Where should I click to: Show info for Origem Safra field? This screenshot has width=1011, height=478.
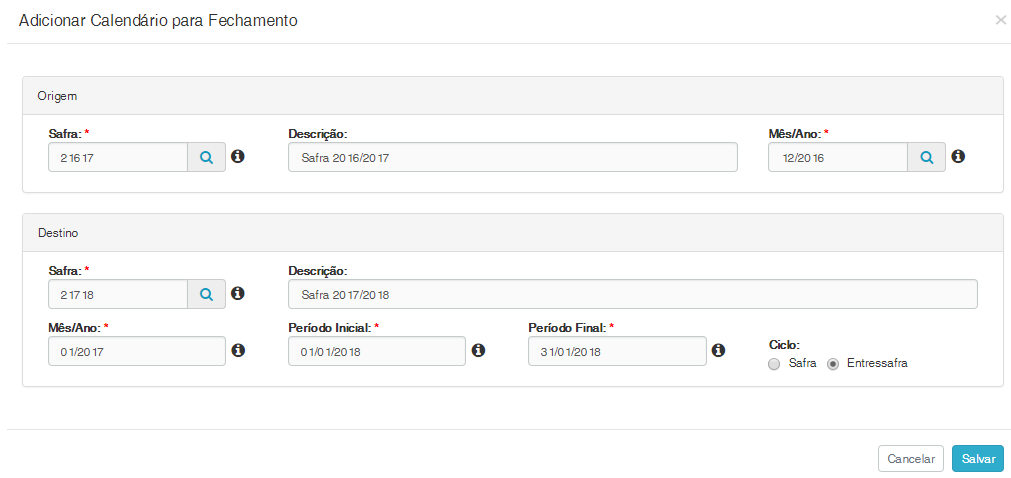coord(238,157)
